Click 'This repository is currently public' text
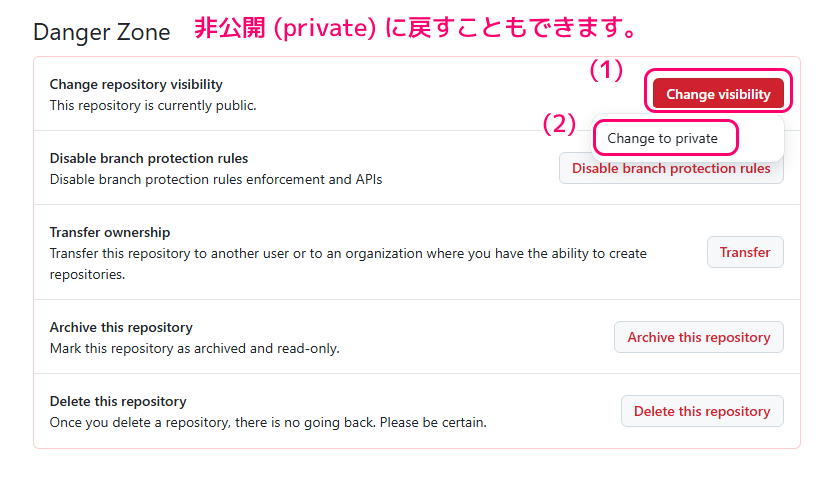The height and width of the screenshot is (487, 830). (153, 105)
